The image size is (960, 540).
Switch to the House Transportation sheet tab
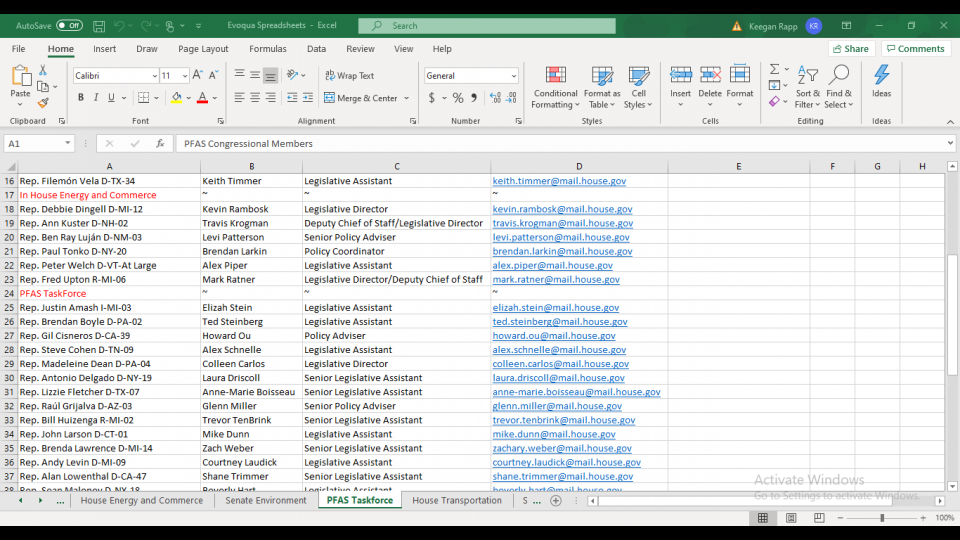[456, 501]
